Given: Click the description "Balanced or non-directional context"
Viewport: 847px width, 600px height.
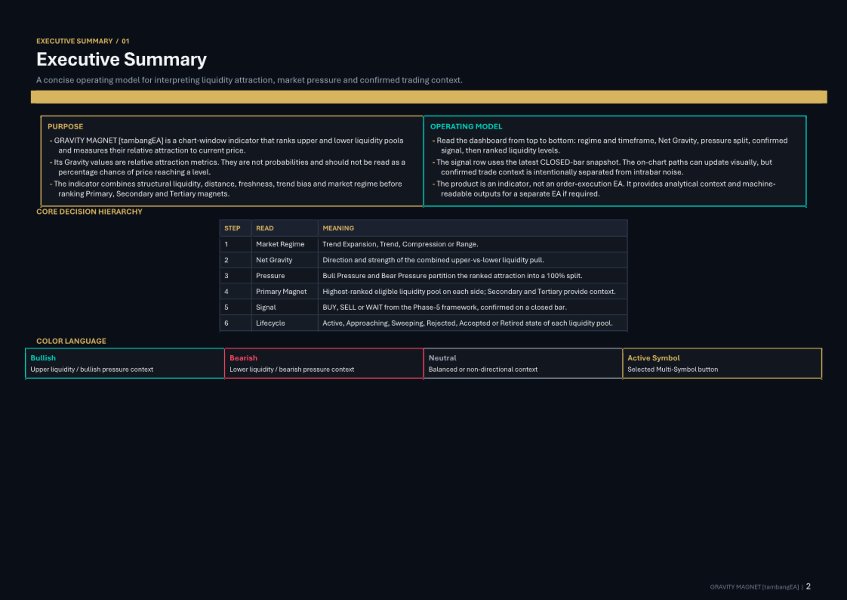Looking at the screenshot, I should coord(483,369).
